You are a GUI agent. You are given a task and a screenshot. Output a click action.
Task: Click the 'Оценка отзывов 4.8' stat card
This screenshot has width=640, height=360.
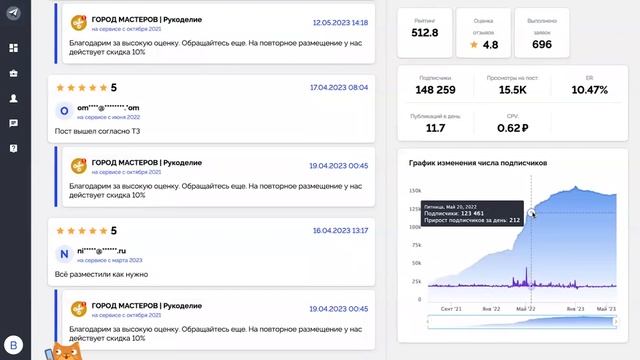click(484, 33)
